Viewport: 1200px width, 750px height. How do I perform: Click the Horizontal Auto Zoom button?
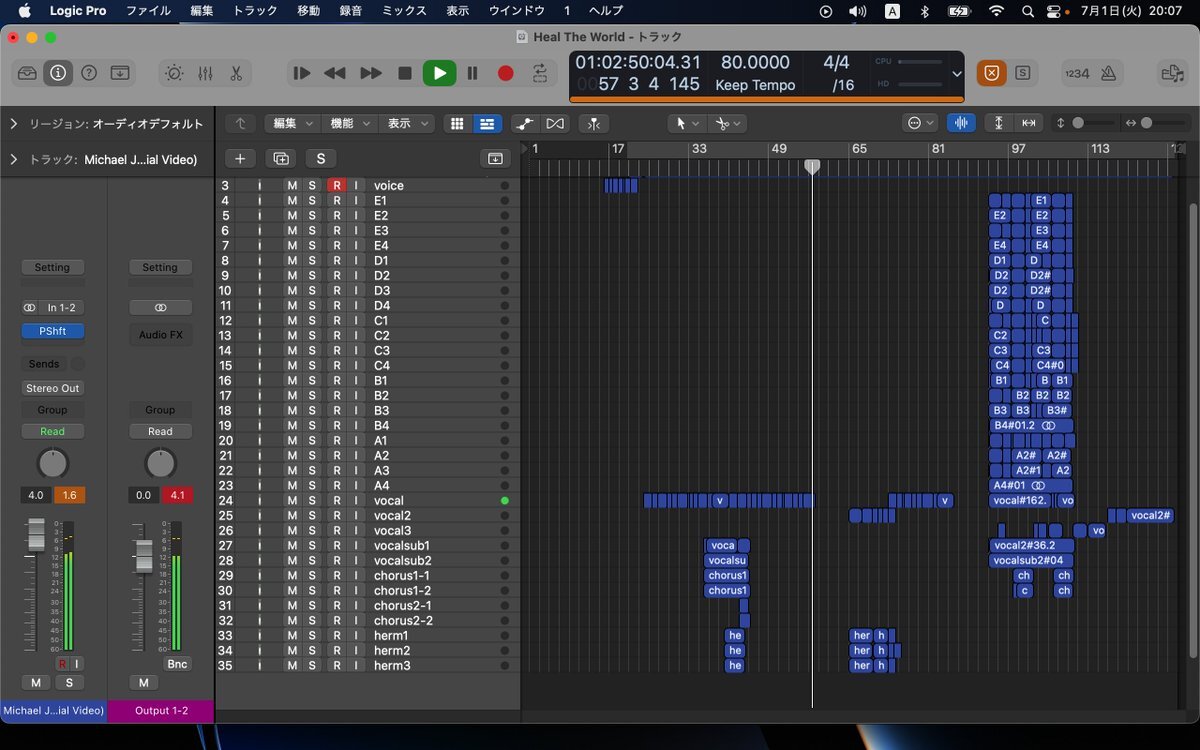pos(1029,123)
